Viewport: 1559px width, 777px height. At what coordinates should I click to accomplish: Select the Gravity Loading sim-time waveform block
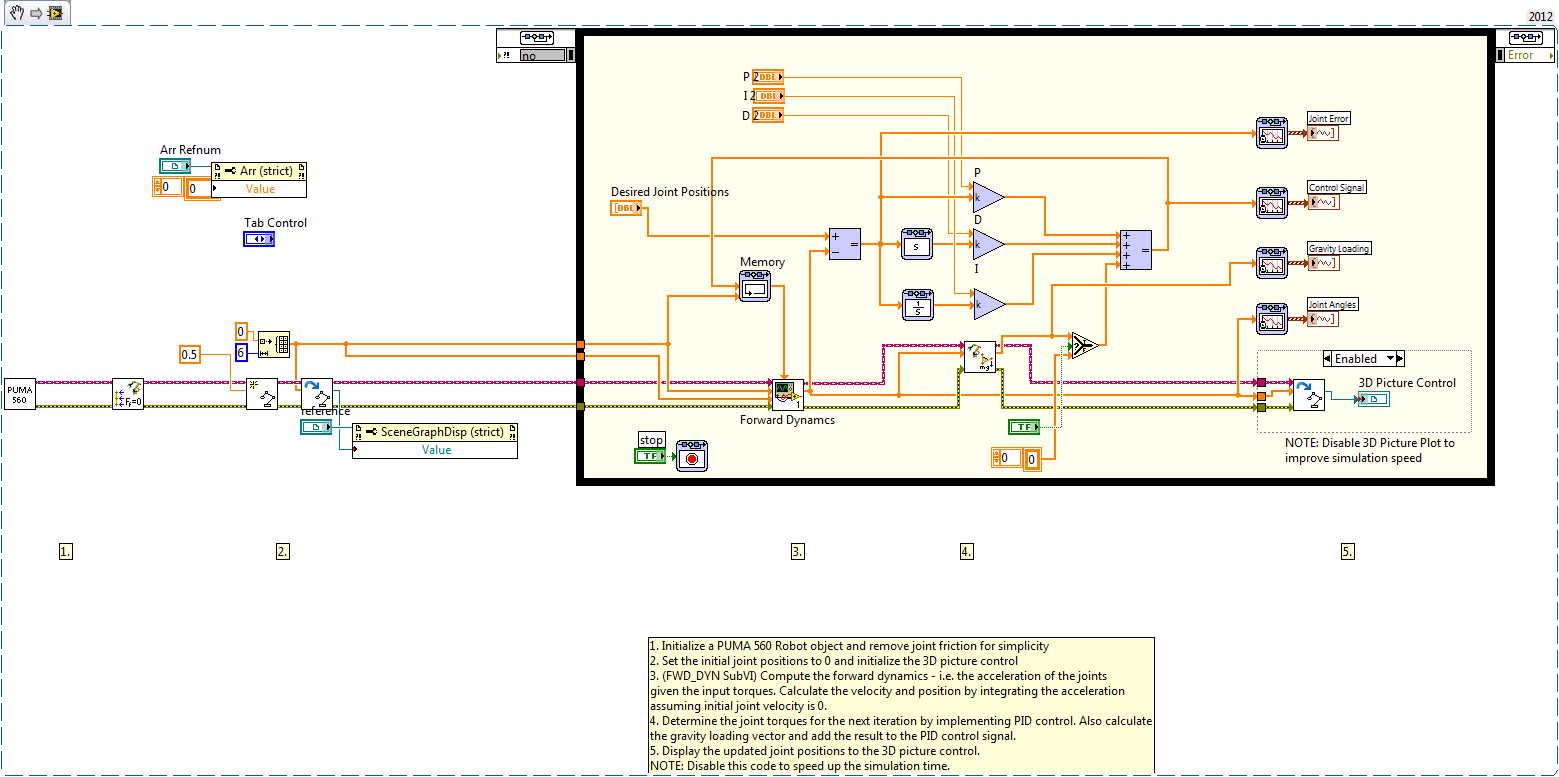point(1272,264)
